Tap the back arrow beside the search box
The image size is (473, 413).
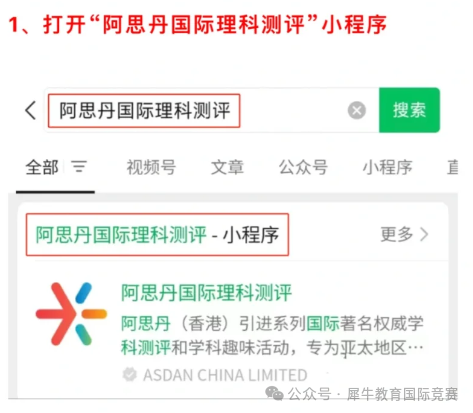pos(30,110)
